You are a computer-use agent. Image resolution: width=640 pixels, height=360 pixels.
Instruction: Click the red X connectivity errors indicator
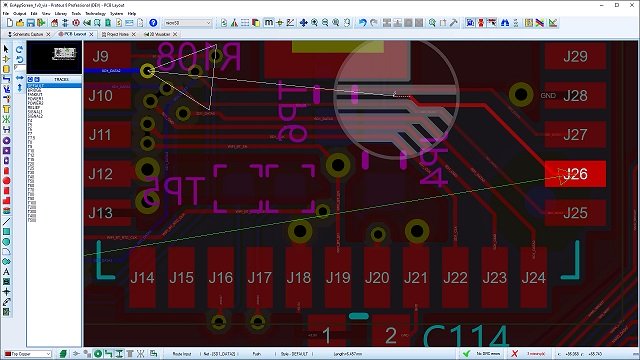(515, 354)
